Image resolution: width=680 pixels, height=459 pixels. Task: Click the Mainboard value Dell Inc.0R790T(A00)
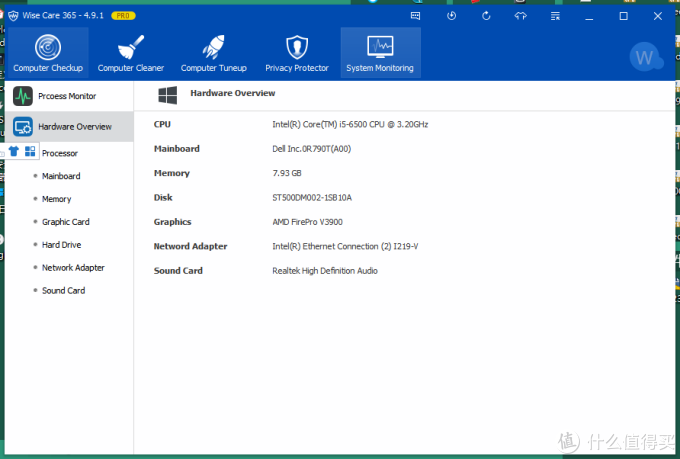click(x=311, y=149)
